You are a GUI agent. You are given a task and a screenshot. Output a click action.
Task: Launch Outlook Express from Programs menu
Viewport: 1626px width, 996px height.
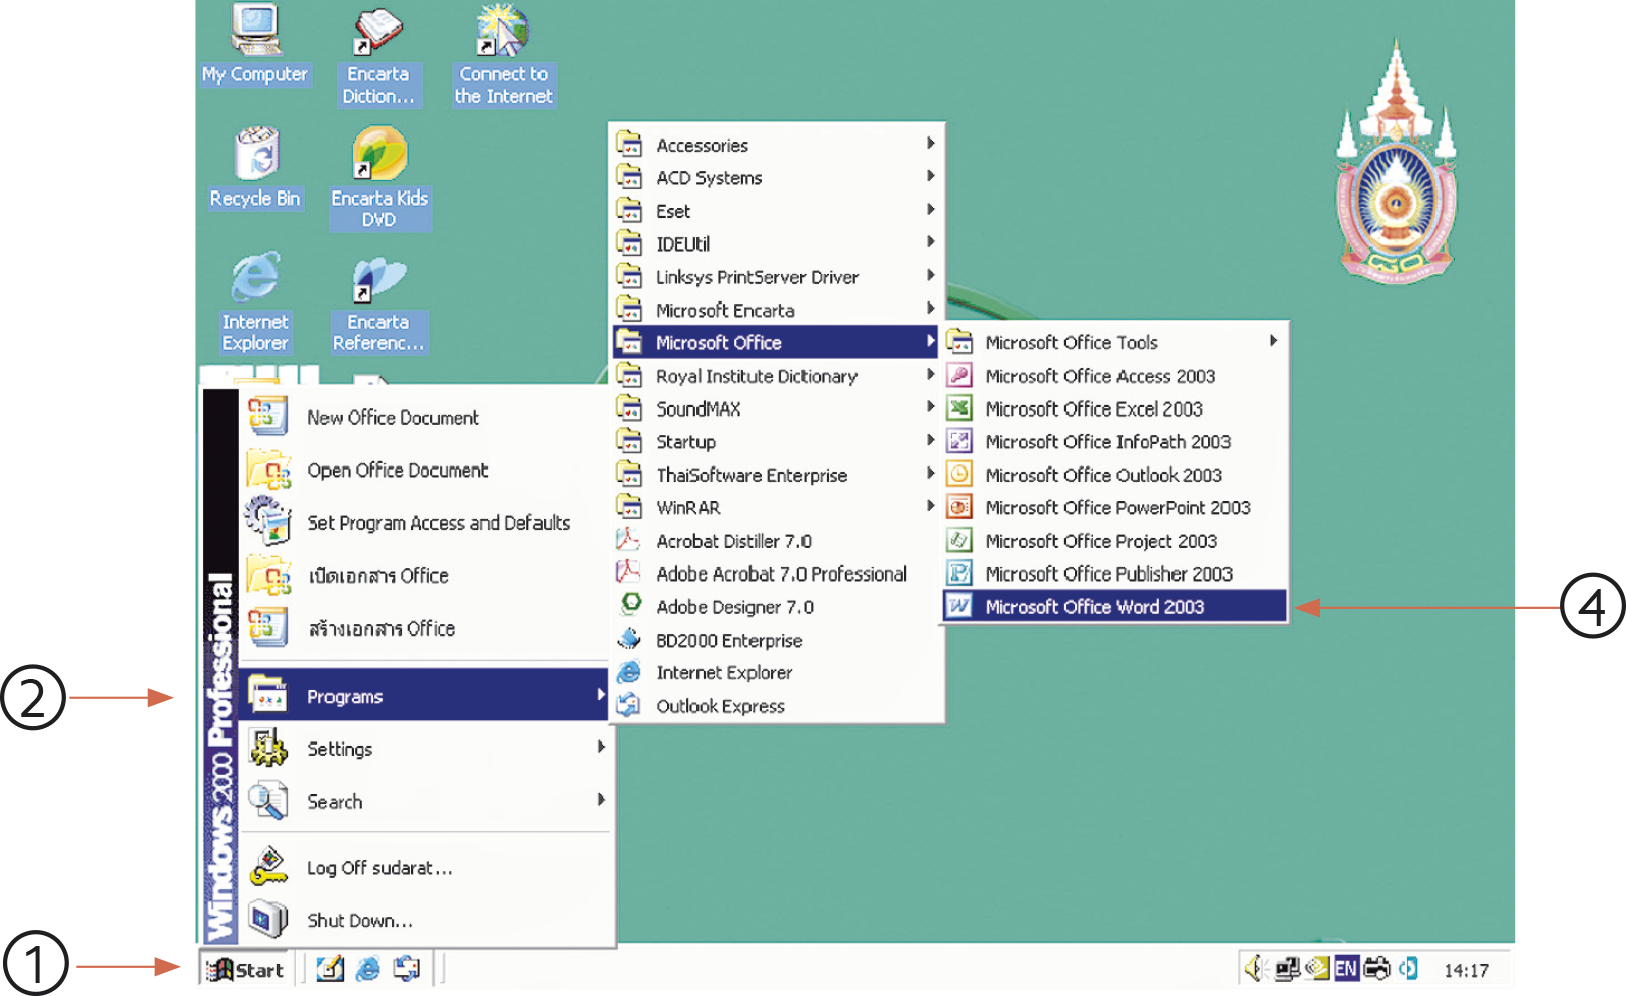coord(776,706)
